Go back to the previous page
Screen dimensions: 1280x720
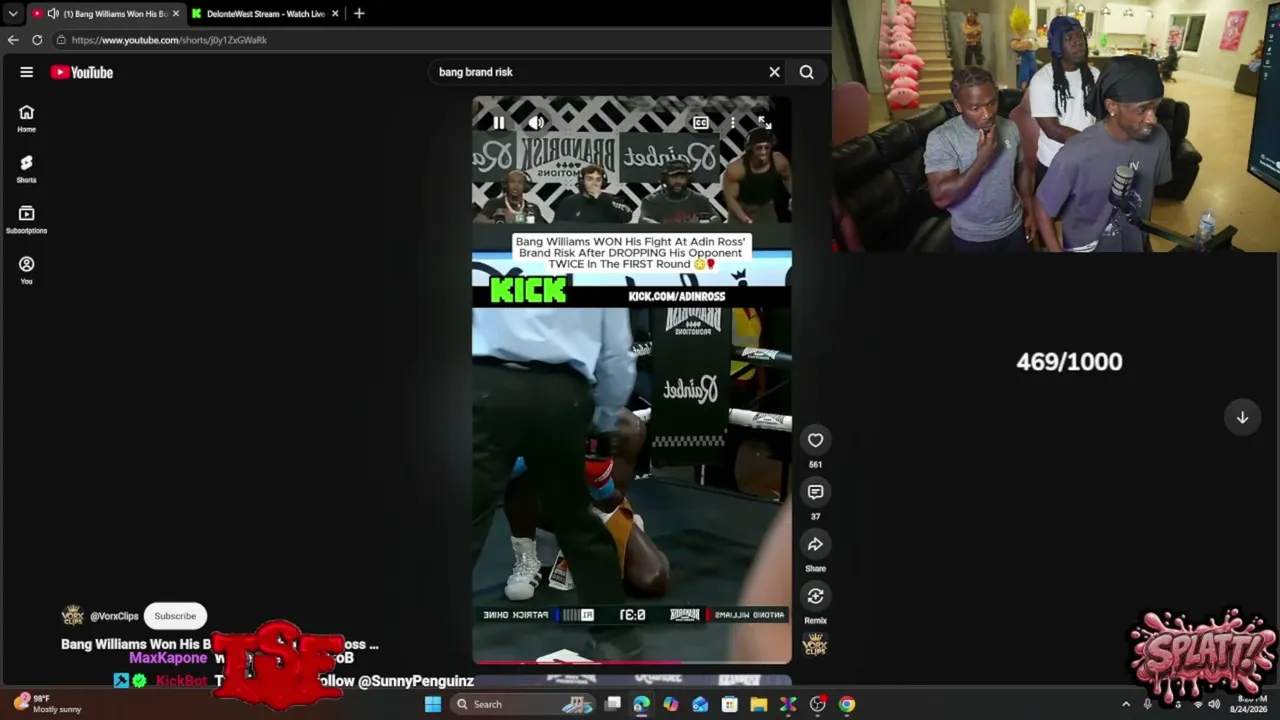click(x=13, y=40)
